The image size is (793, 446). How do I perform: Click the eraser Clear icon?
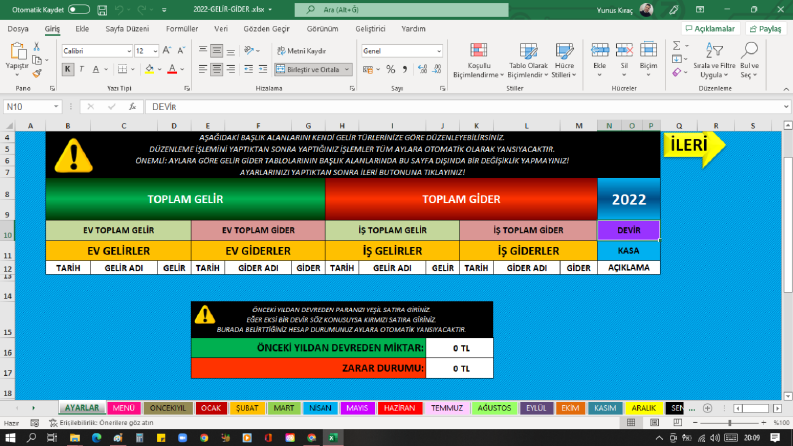pos(677,73)
